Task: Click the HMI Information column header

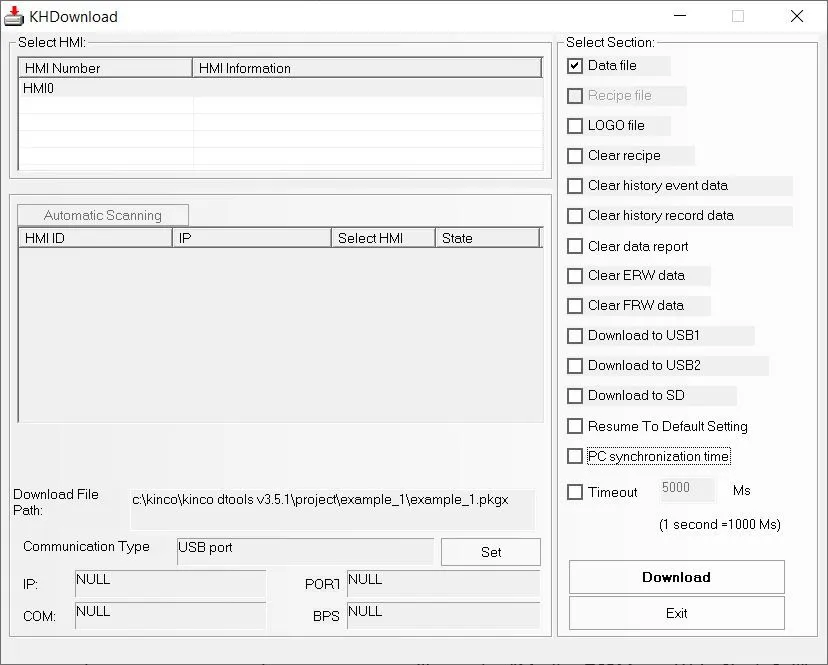Action: [367, 68]
